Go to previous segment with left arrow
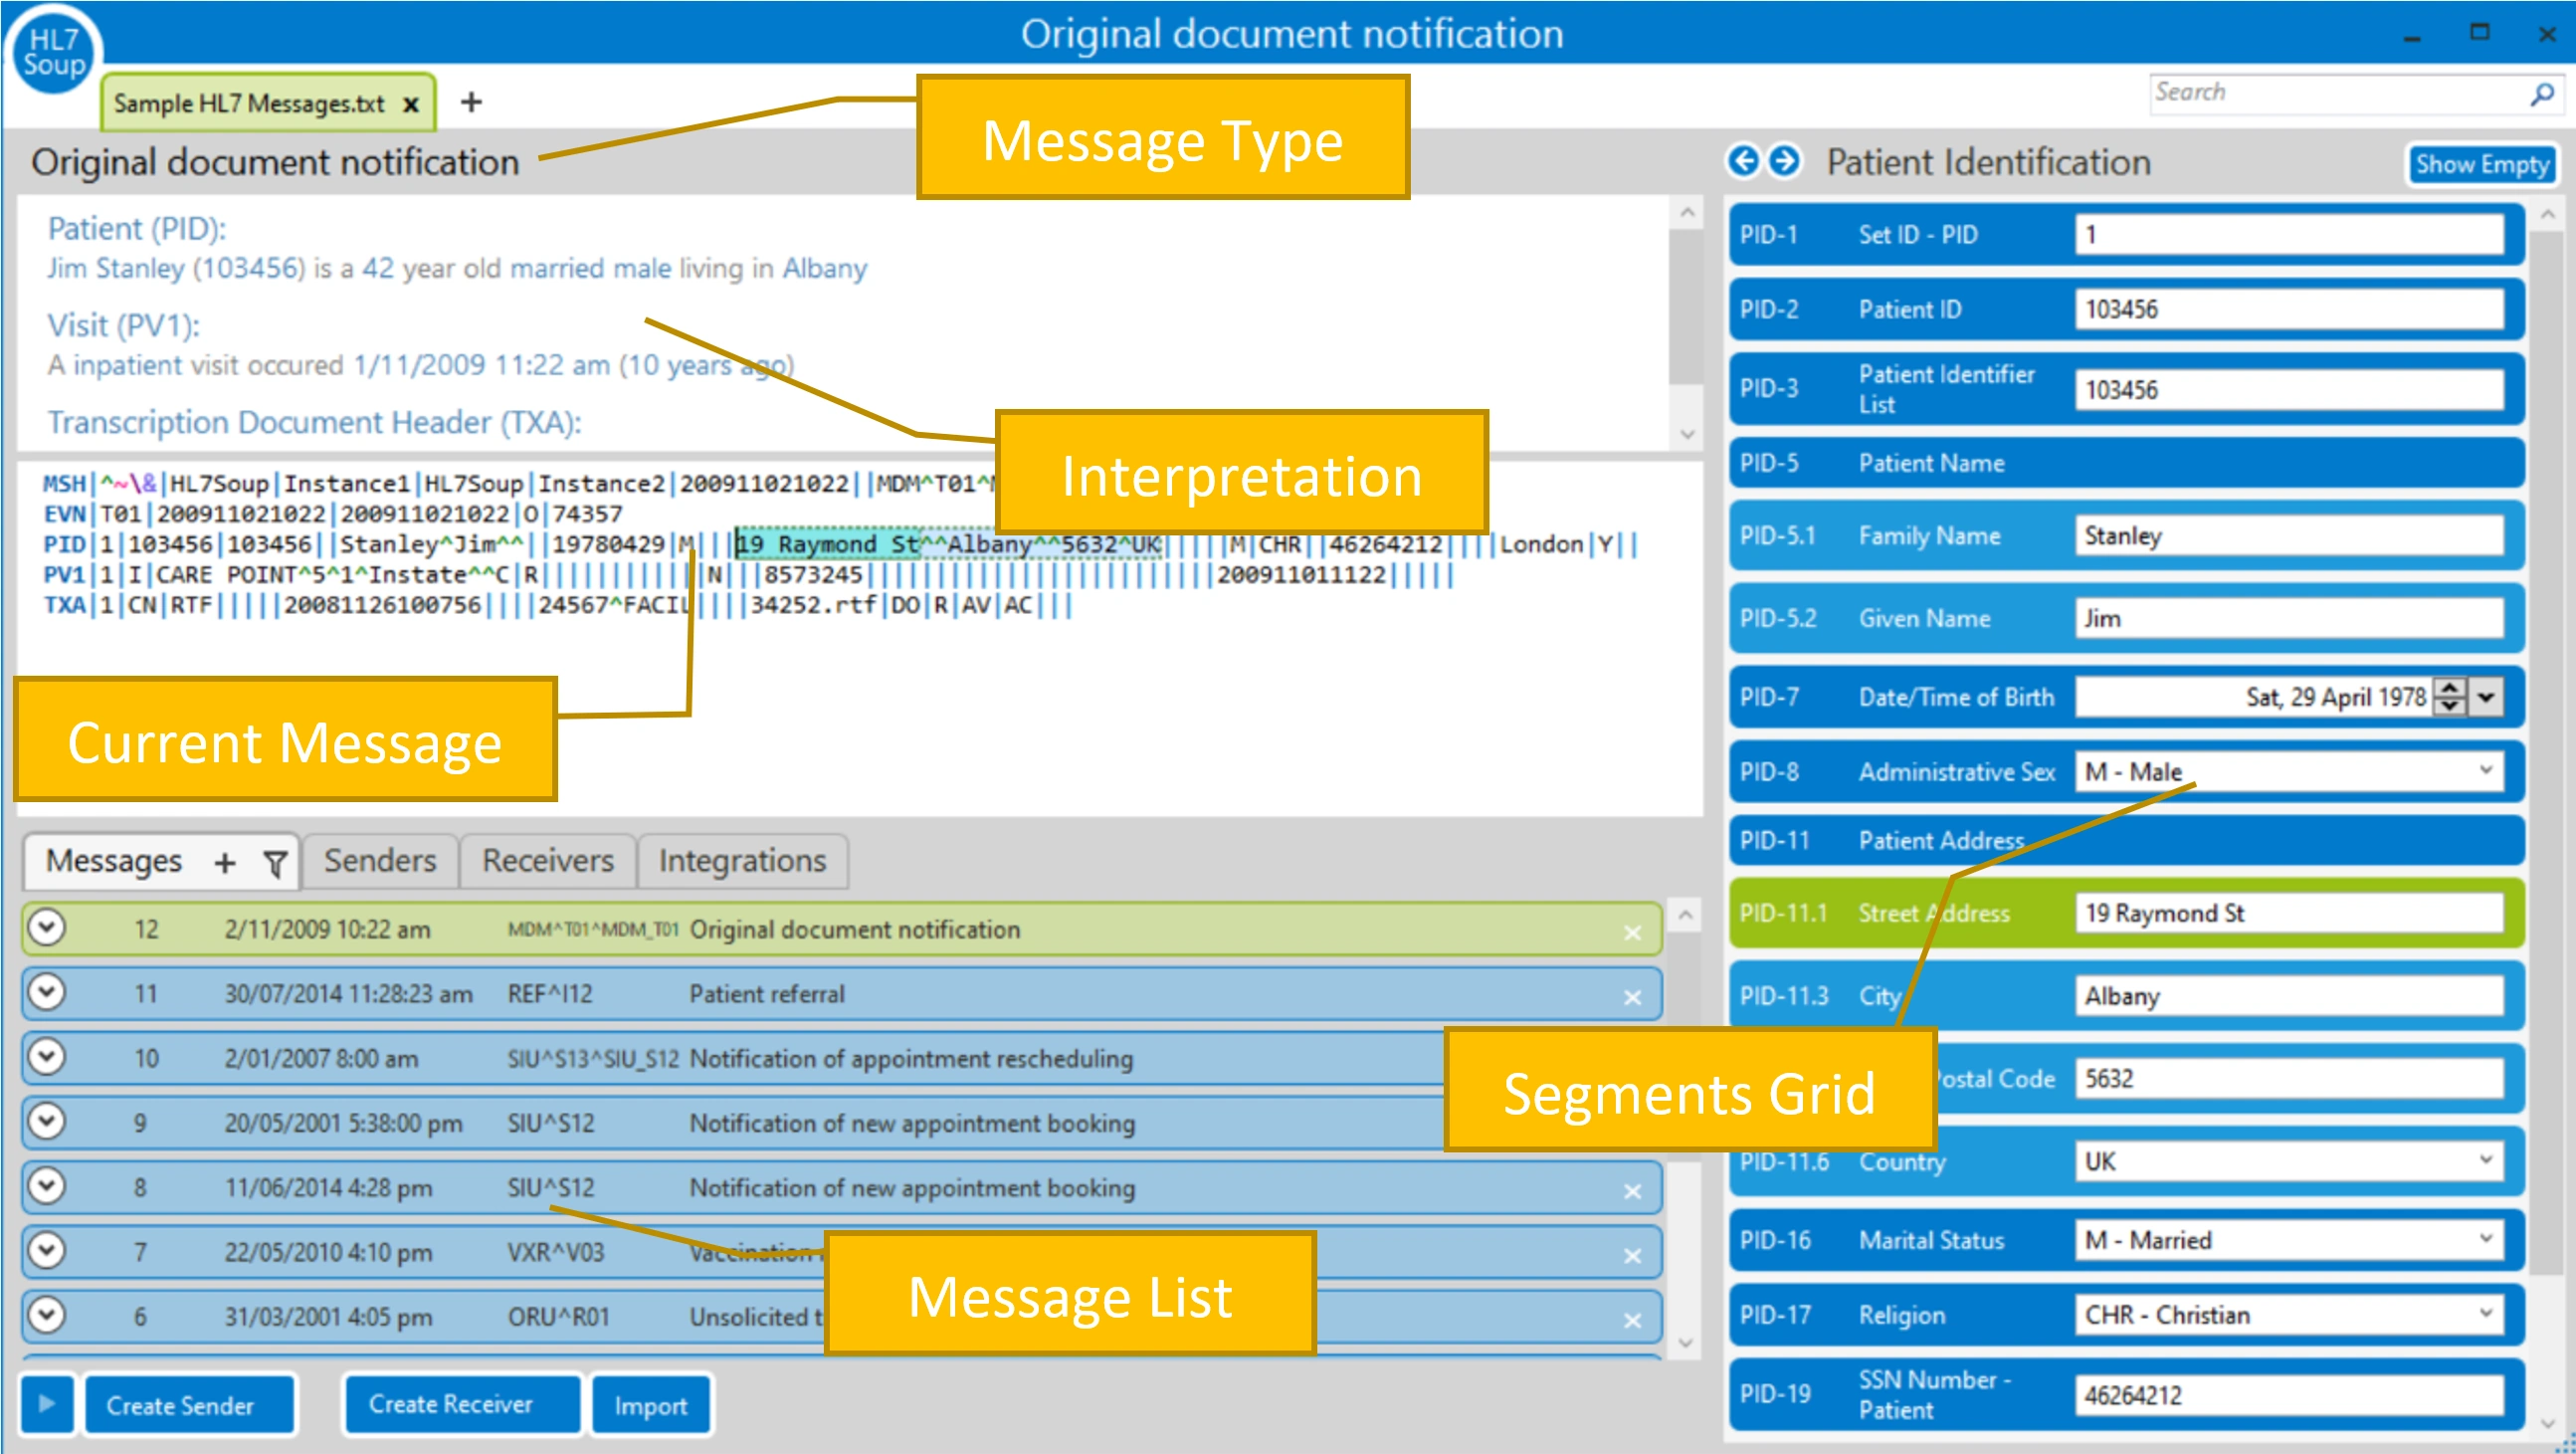Screen dimensions: 2576x1454 pyautogui.click(x=1743, y=161)
